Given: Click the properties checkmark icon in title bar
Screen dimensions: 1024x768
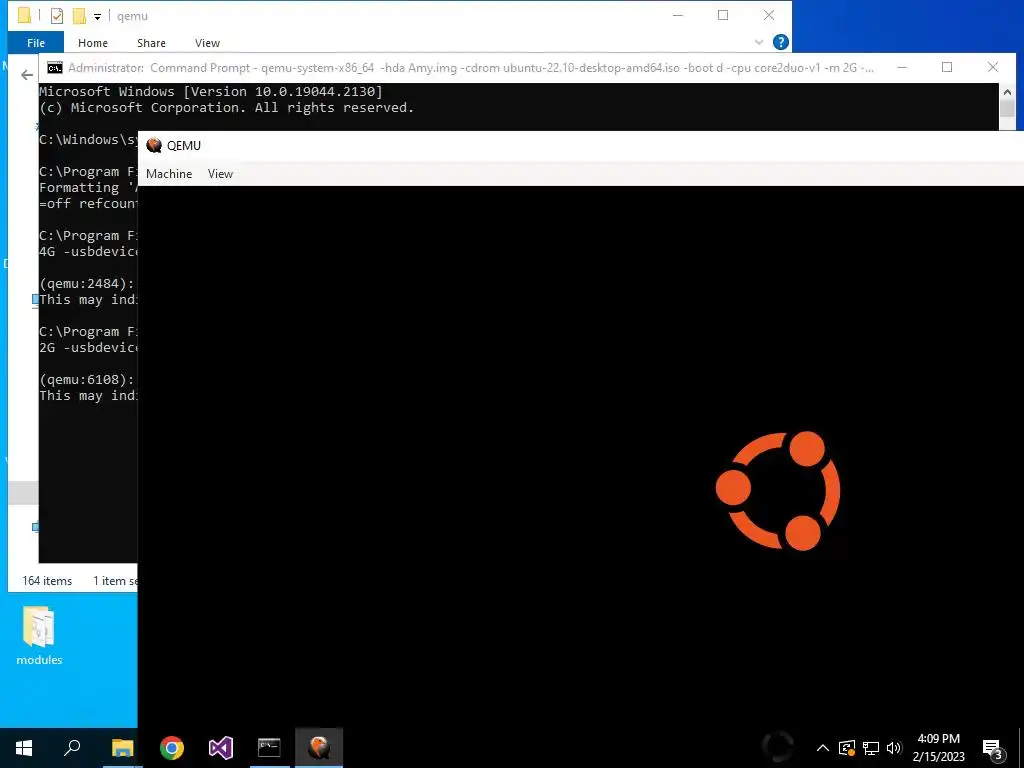Looking at the screenshot, I should [x=57, y=16].
